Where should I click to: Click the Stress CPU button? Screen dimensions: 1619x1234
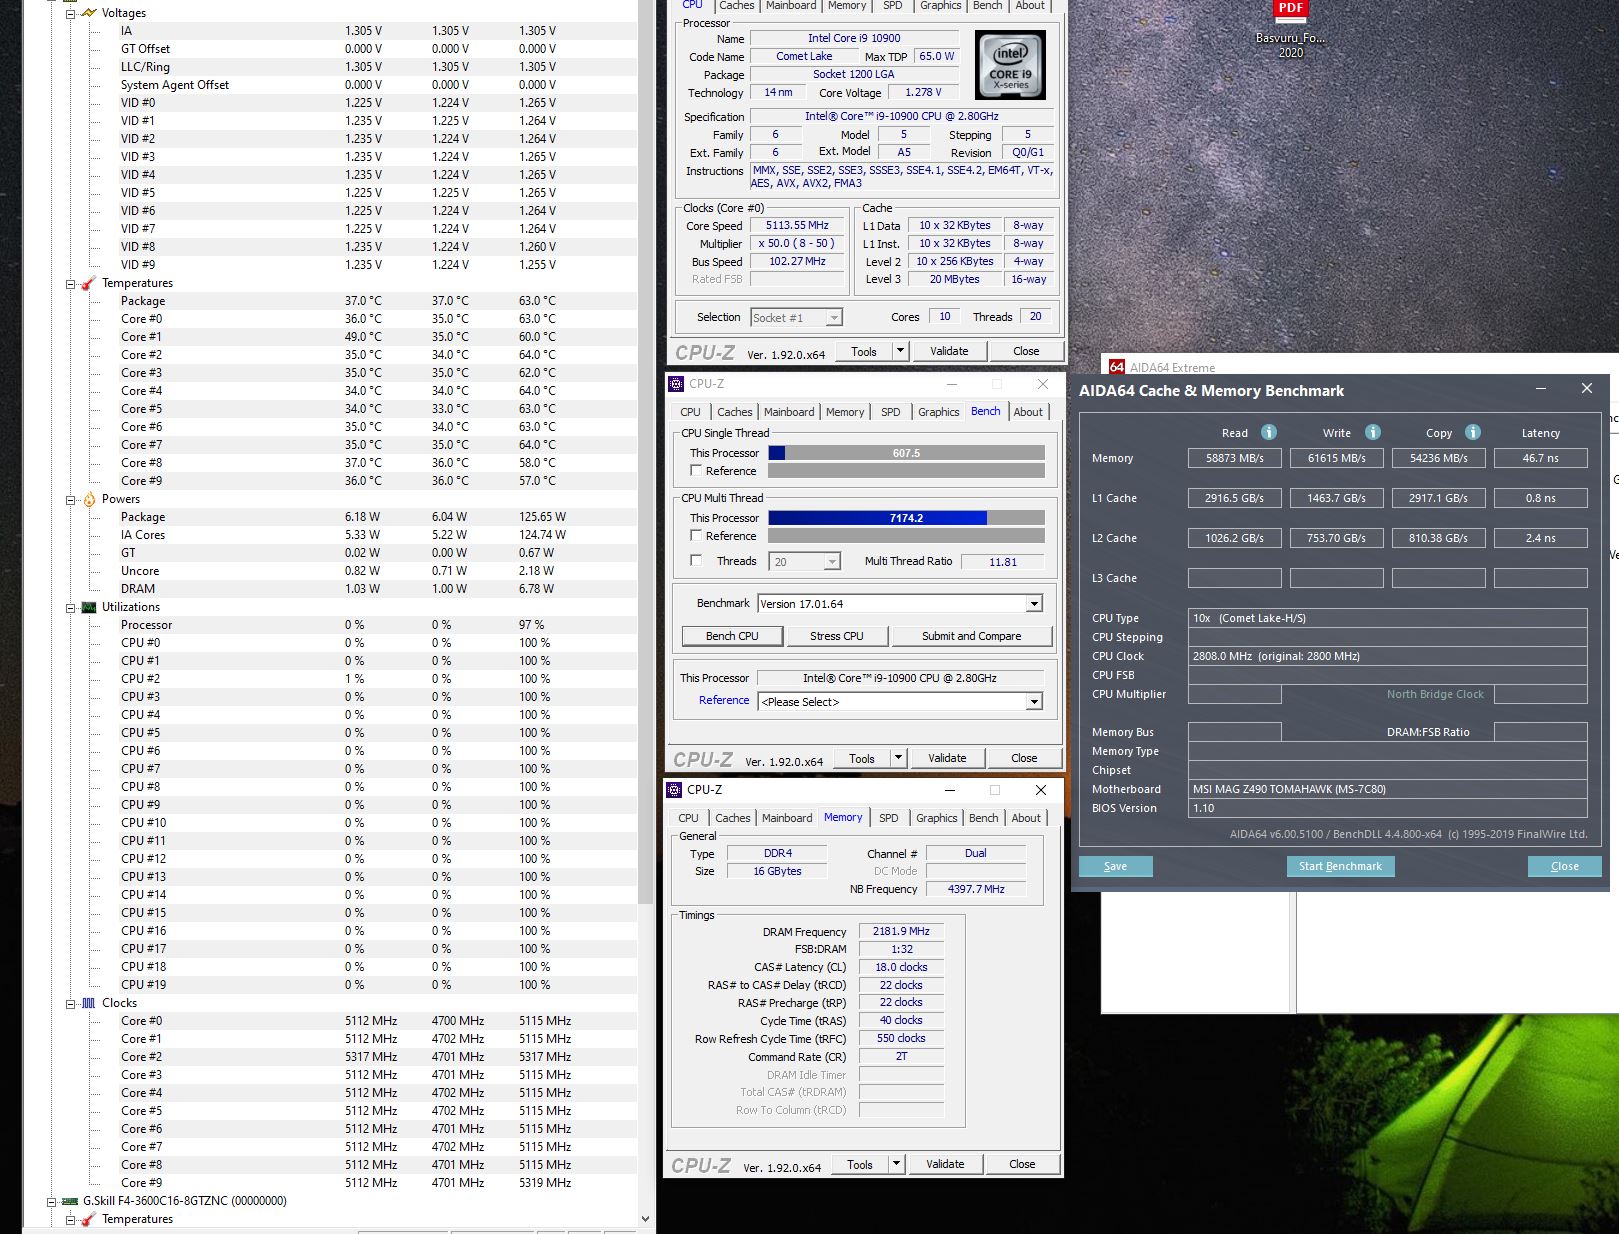tap(837, 636)
